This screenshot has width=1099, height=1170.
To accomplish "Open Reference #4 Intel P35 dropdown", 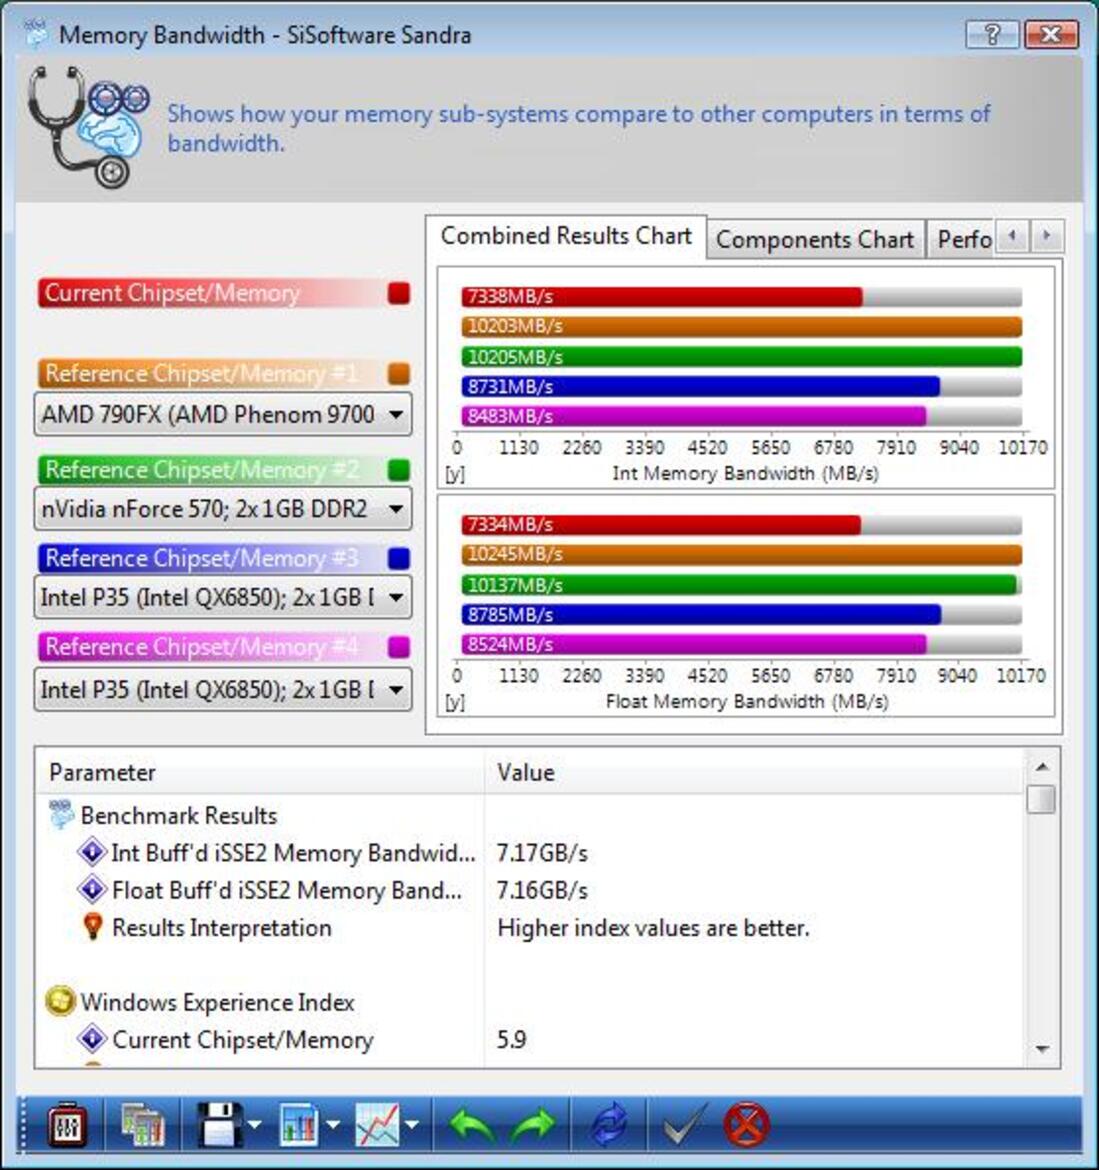I will tap(222, 689).
